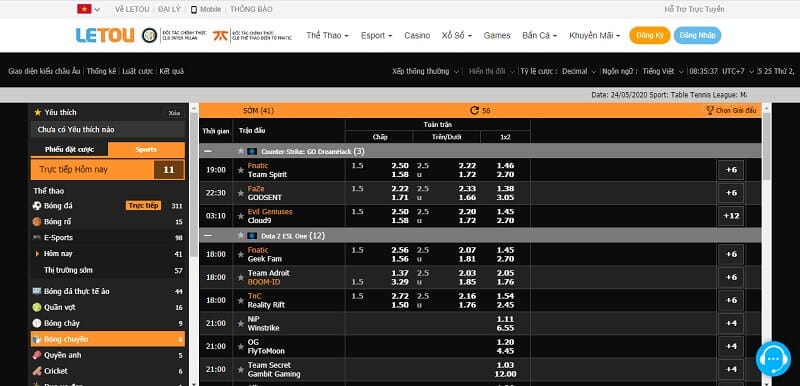Favorite the NiP vs Winstrike match
Viewport: 800px width, 386px height.
pos(241,323)
